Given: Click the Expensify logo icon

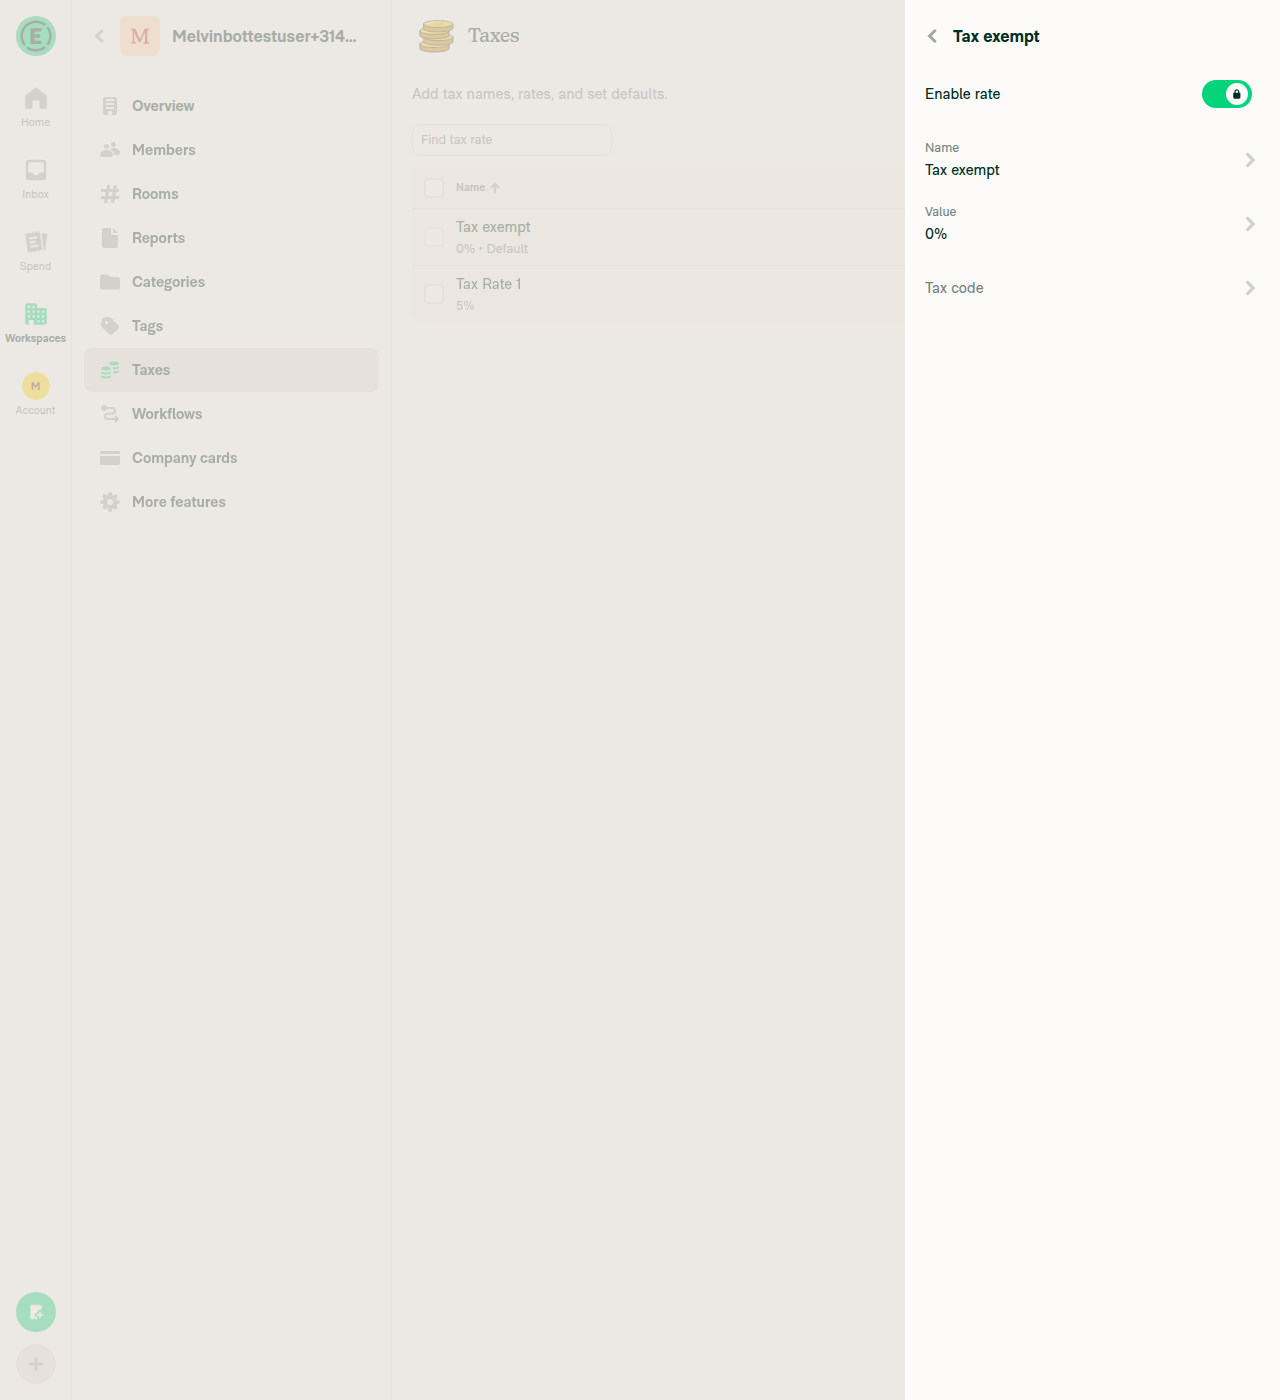Looking at the screenshot, I should coord(36,36).
